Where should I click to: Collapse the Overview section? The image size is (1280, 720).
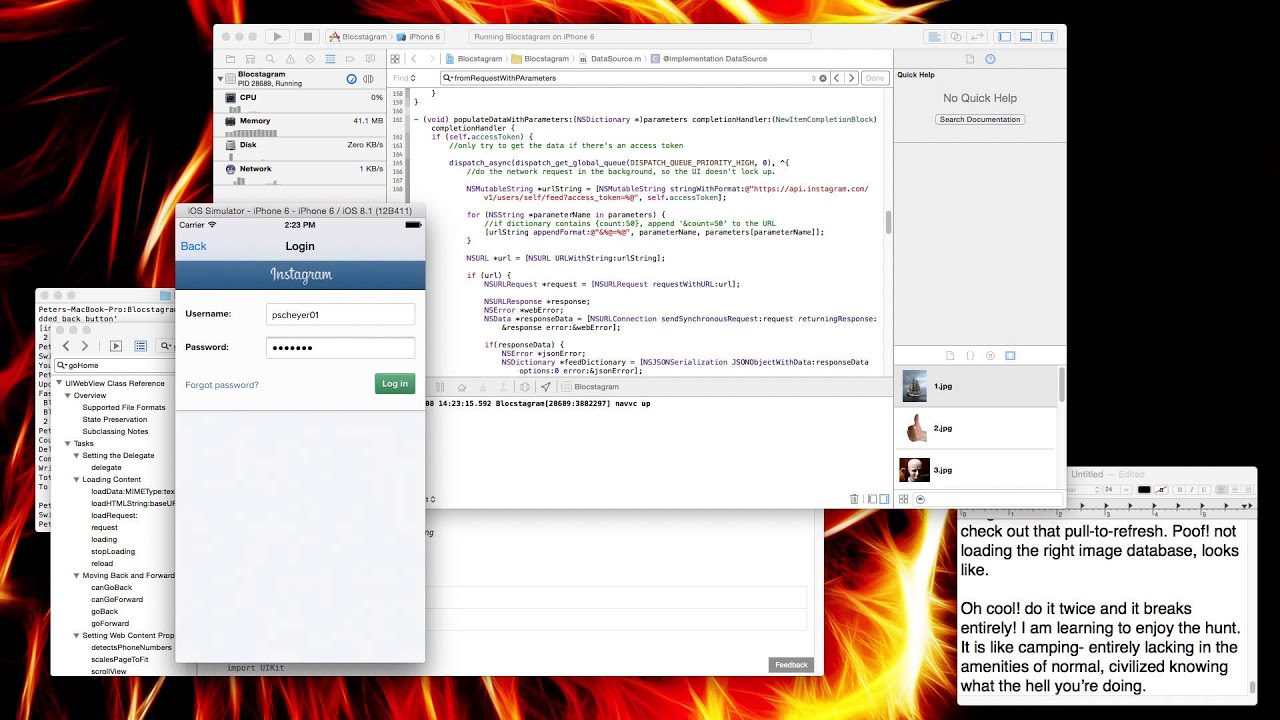pyautogui.click(x=68, y=395)
